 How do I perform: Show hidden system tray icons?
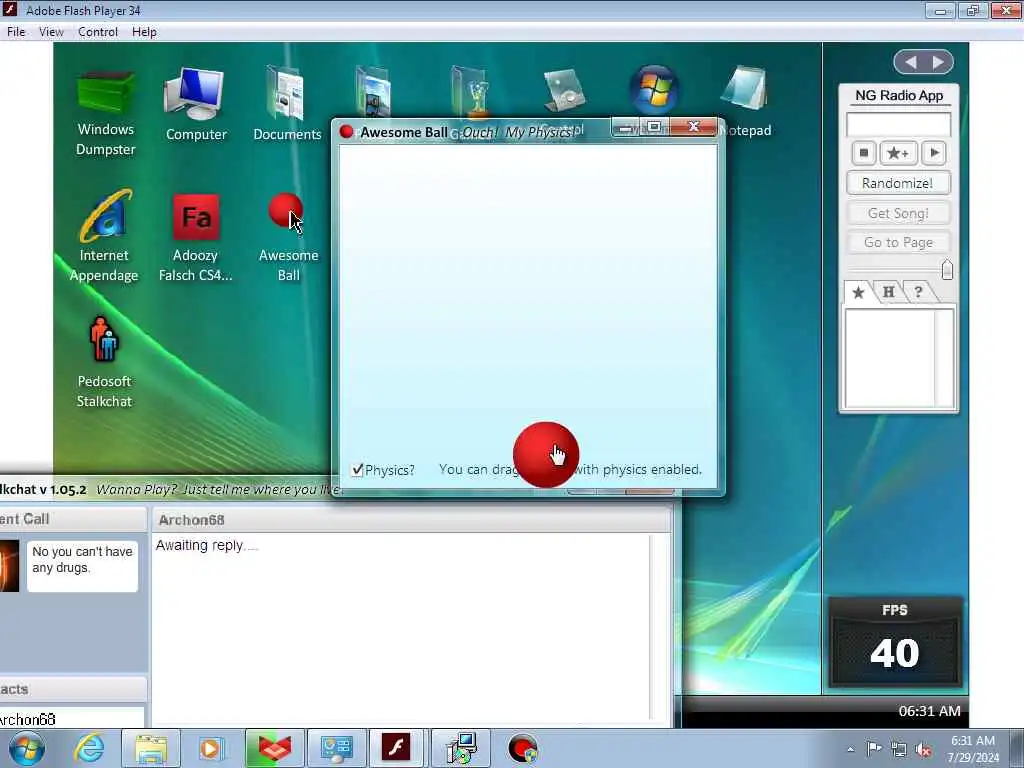click(x=850, y=749)
